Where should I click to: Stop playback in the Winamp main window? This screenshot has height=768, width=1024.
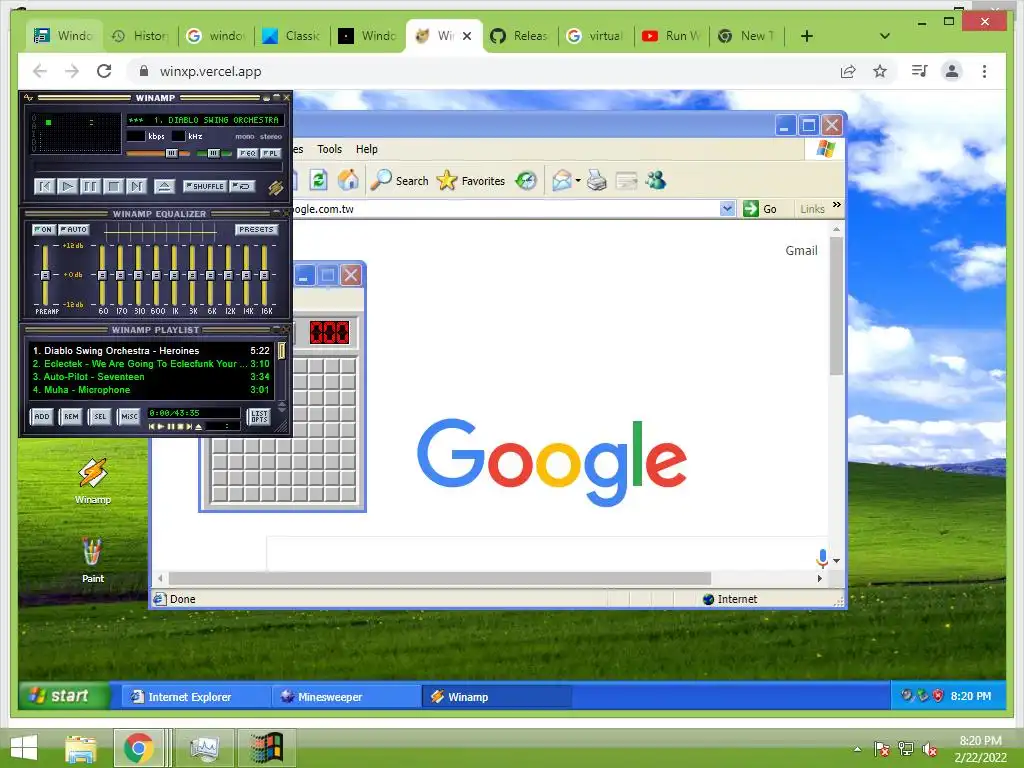[x=114, y=187]
